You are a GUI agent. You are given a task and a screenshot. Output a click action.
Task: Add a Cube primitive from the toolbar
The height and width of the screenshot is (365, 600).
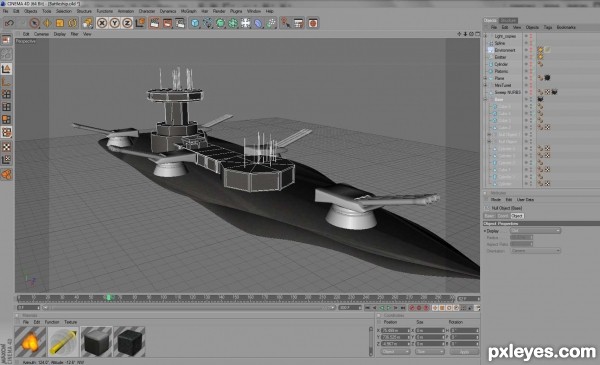195,23
